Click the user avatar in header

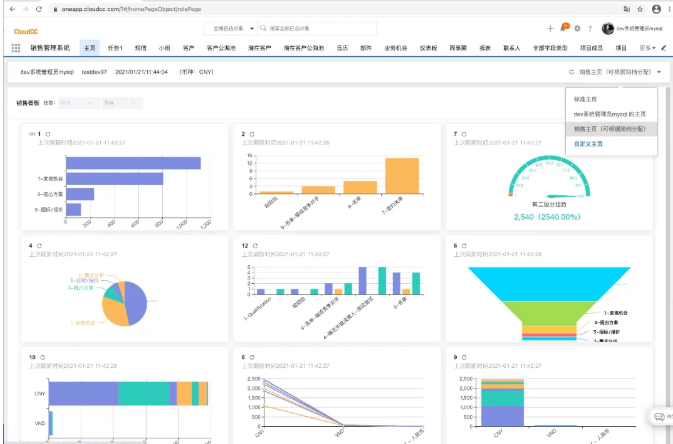(608, 28)
